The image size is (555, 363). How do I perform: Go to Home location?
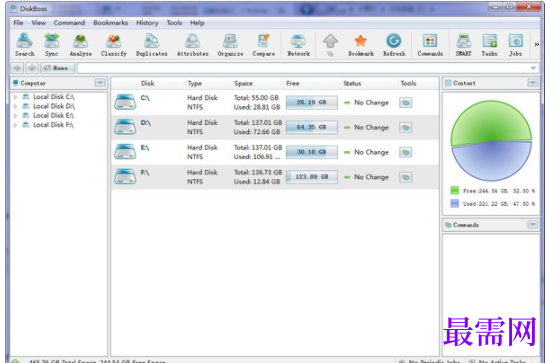57,68
